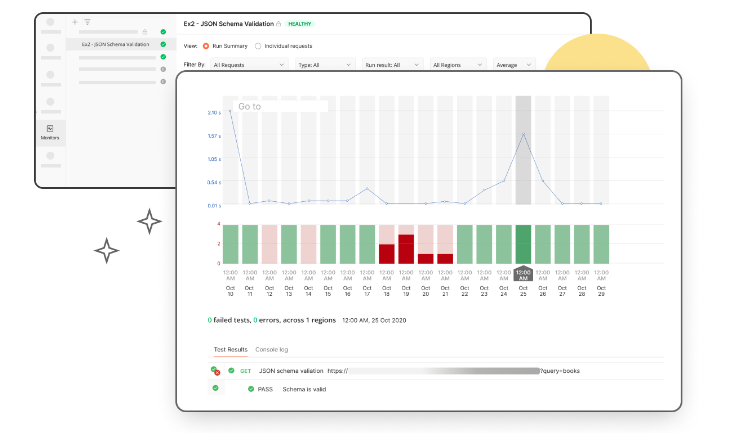Select the highlighted Oct 25 dark green bar
The height and width of the screenshot is (433, 732).
coord(523,244)
